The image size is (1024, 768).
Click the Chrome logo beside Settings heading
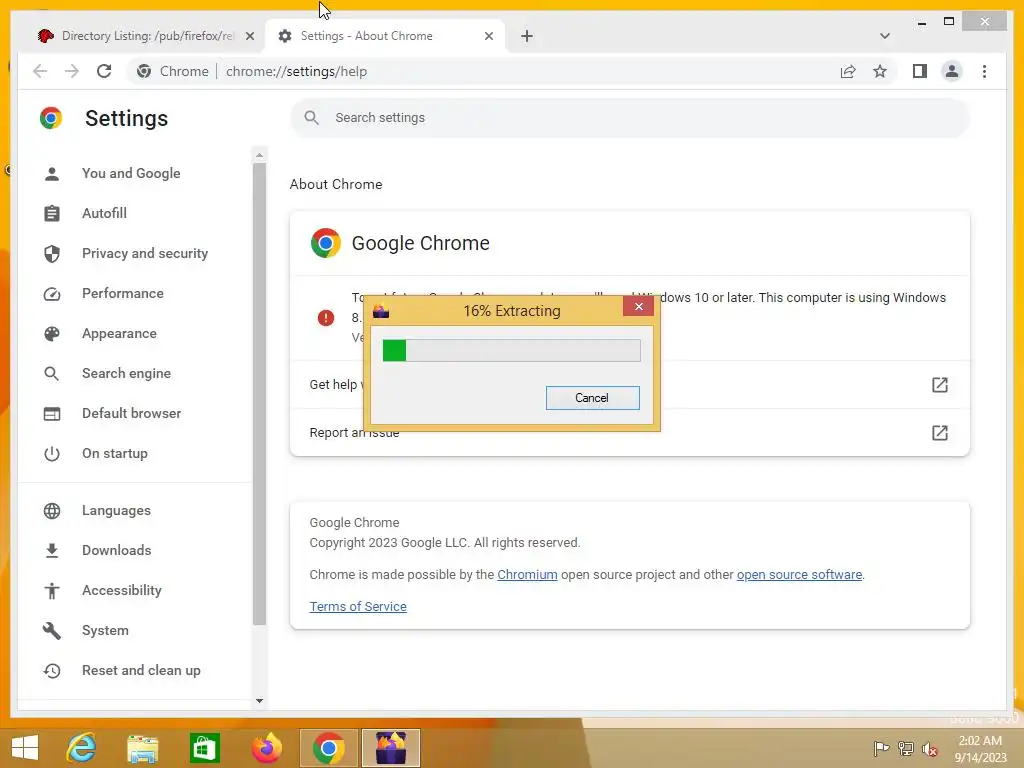point(51,118)
